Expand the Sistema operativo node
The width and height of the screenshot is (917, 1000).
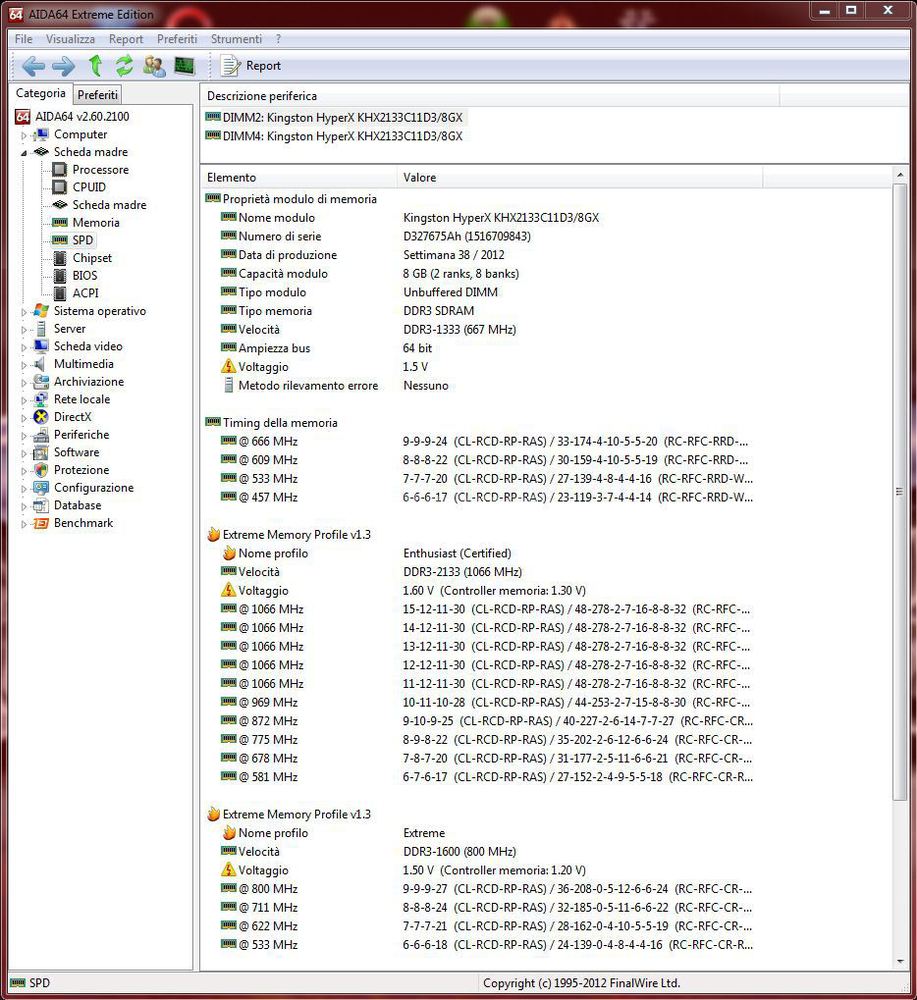pyautogui.click(x=24, y=312)
